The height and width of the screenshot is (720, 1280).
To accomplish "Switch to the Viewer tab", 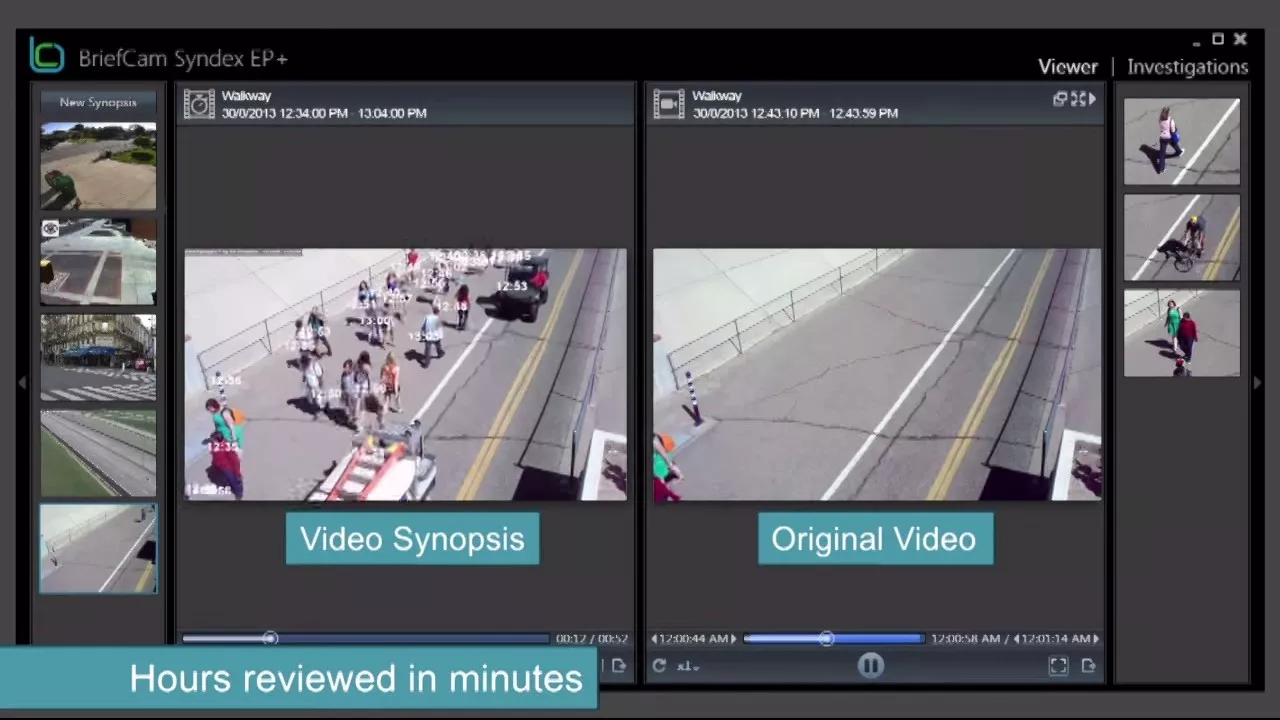I will pyautogui.click(x=1067, y=67).
